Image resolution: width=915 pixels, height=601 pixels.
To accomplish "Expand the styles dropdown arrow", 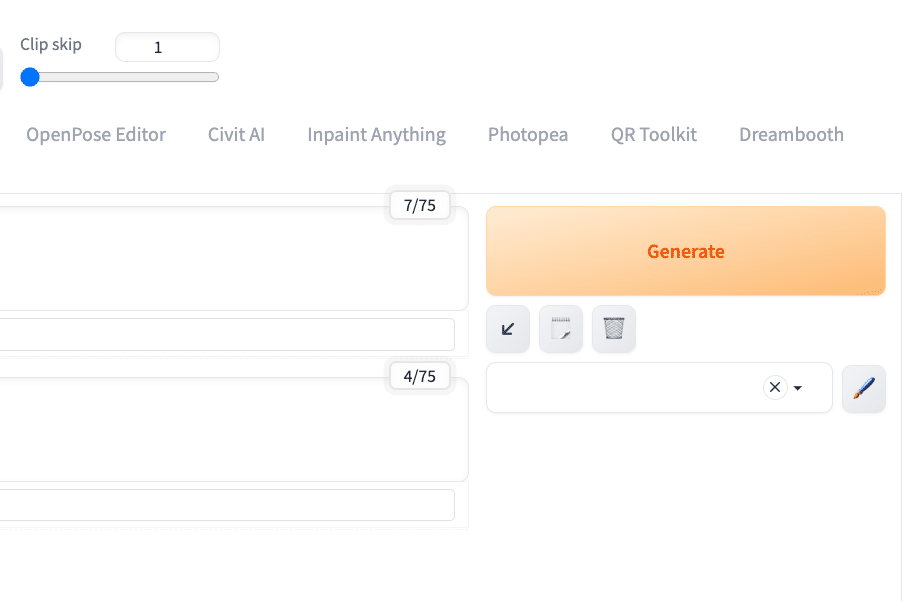I will (x=798, y=388).
